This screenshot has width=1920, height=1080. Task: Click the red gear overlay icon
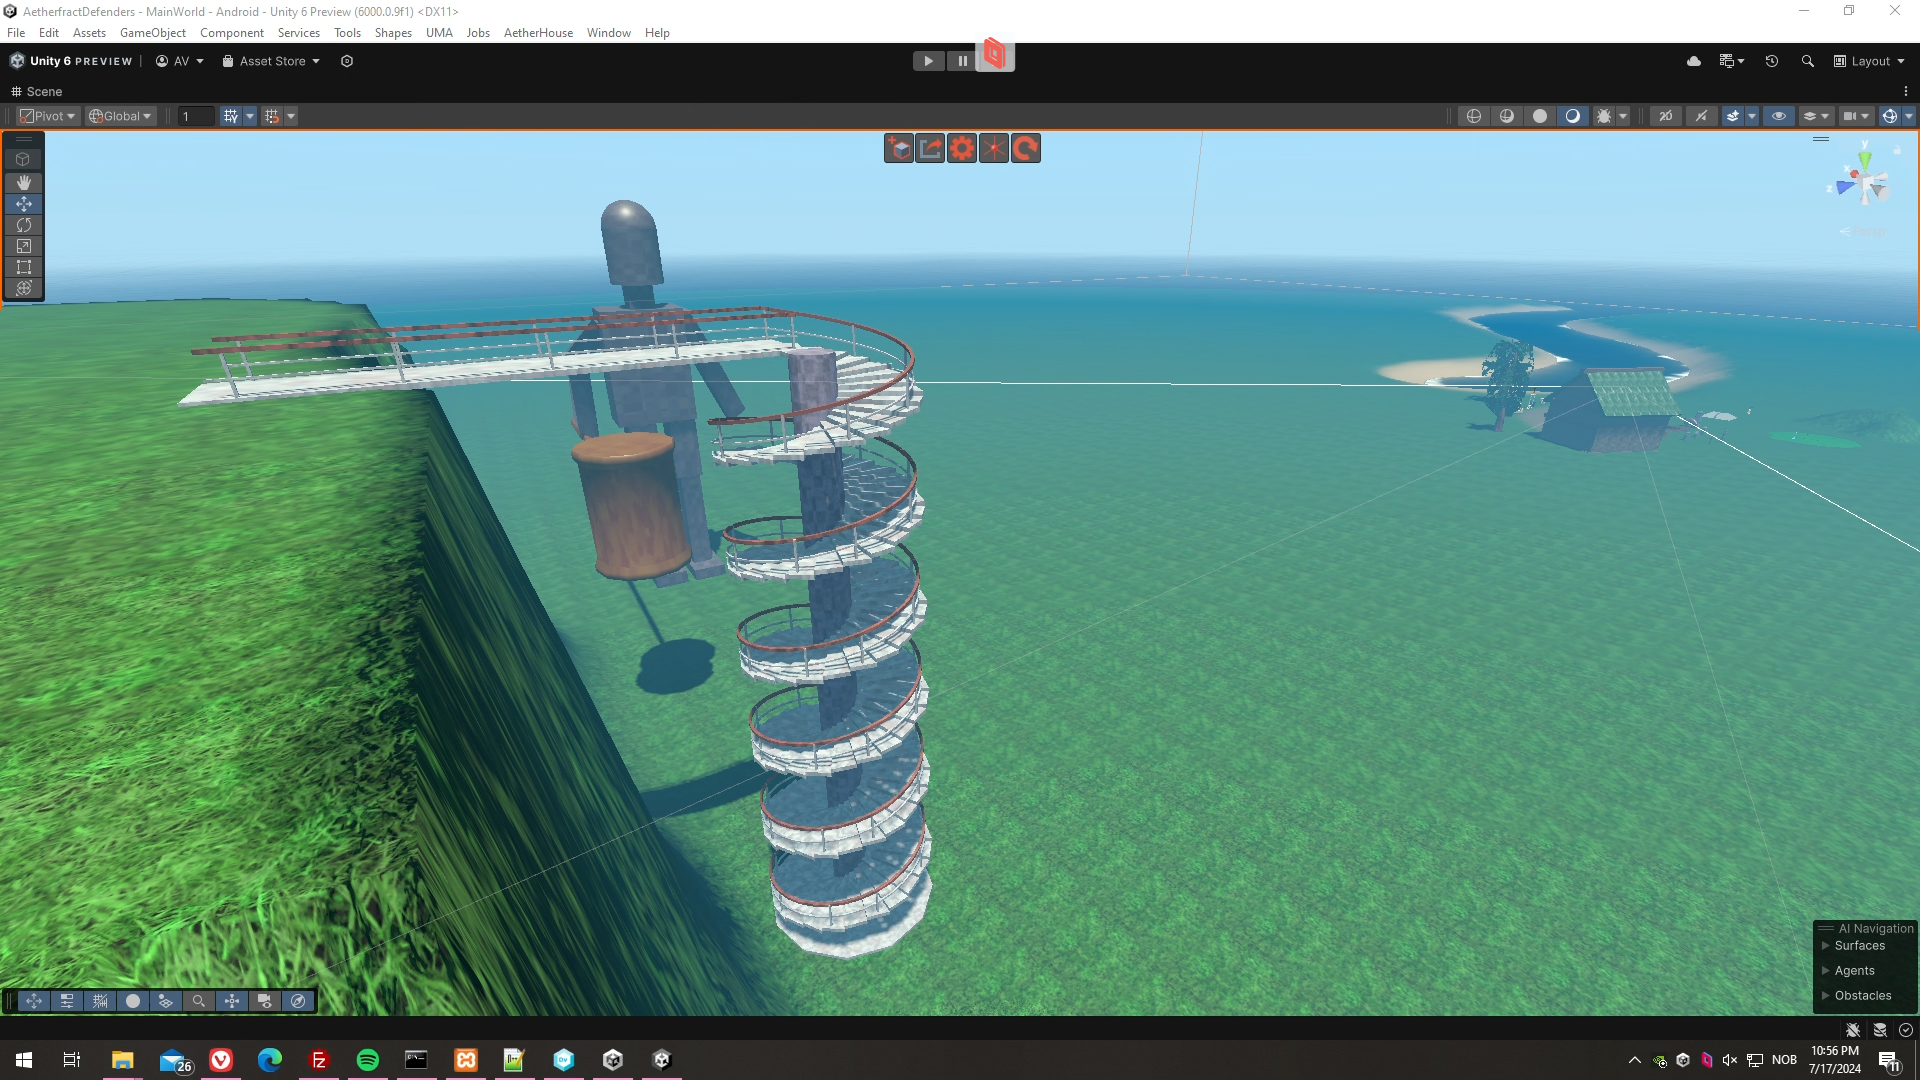[961, 149]
